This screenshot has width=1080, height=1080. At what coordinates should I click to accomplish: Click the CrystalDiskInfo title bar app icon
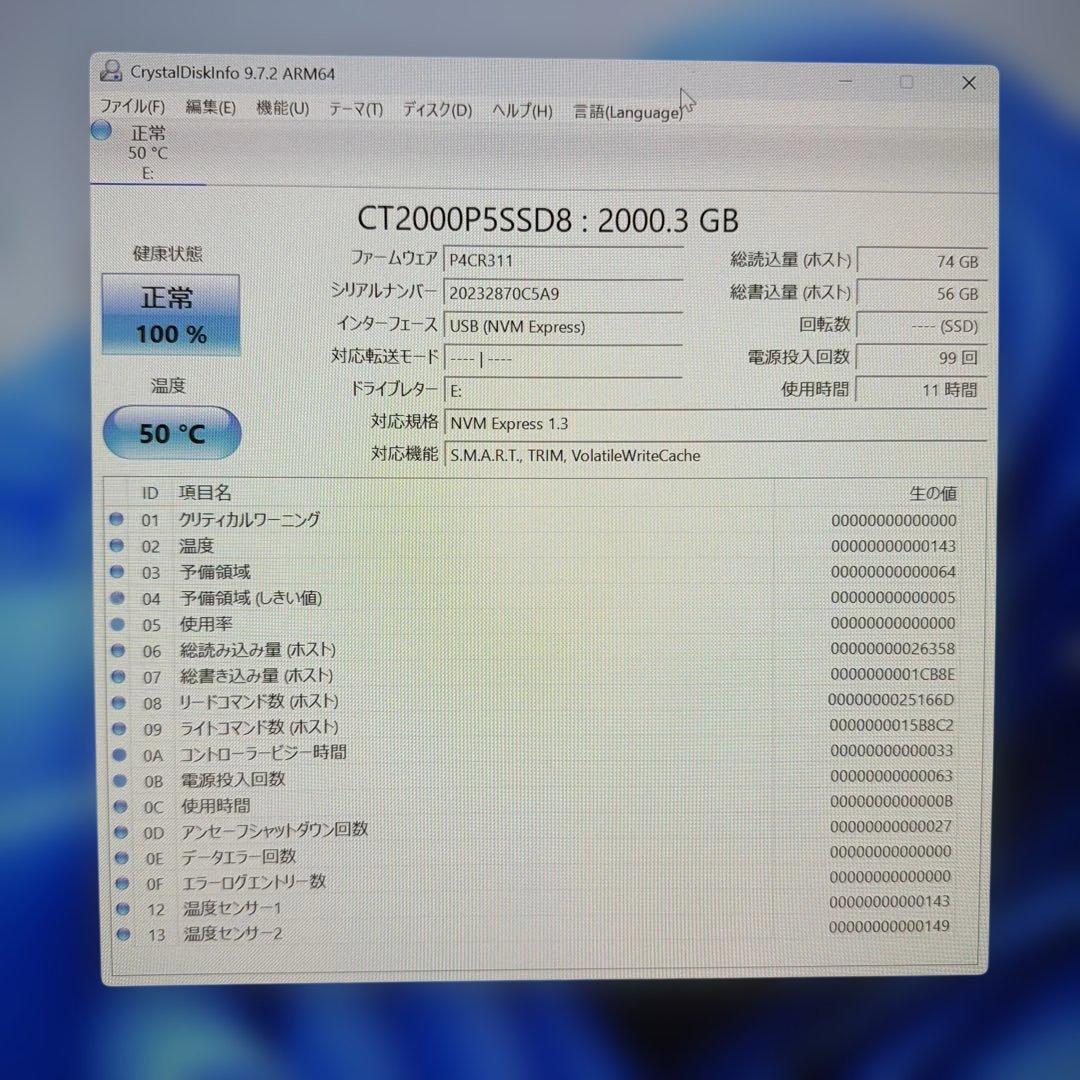[x=109, y=72]
